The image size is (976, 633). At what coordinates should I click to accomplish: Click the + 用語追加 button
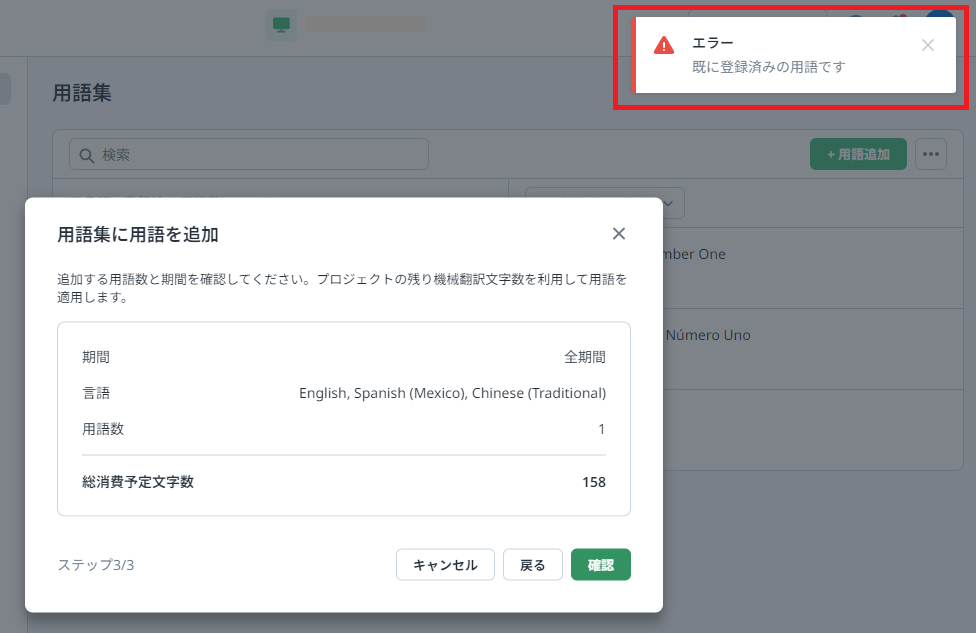(x=857, y=154)
